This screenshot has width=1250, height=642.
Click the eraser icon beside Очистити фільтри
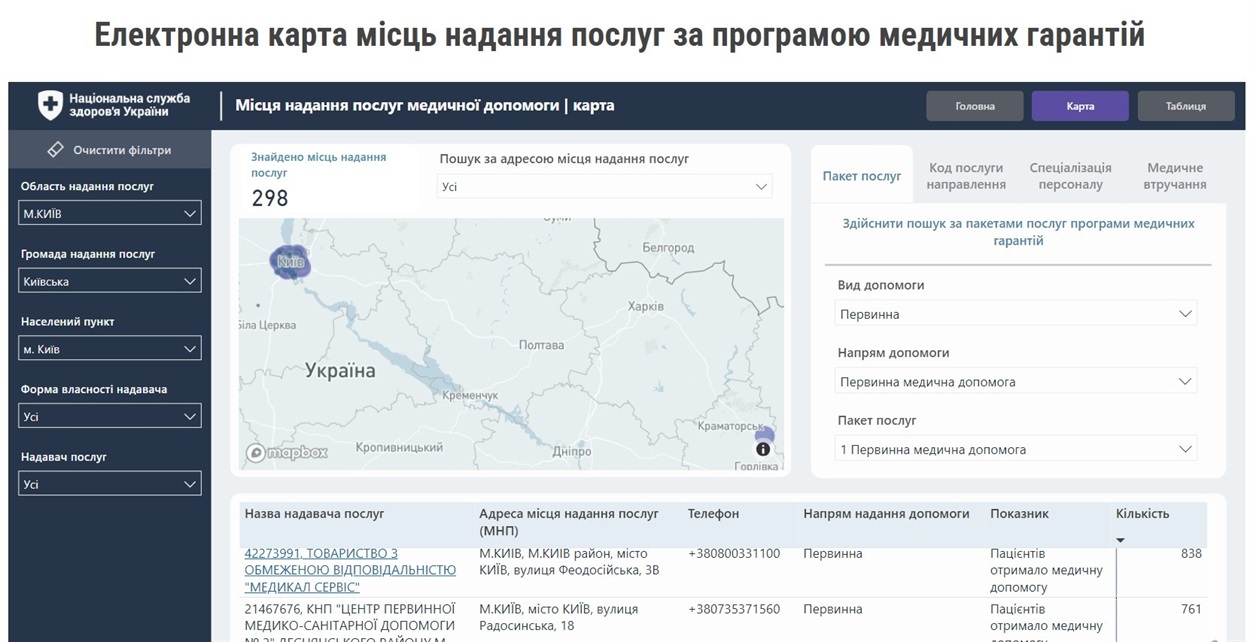tap(56, 150)
